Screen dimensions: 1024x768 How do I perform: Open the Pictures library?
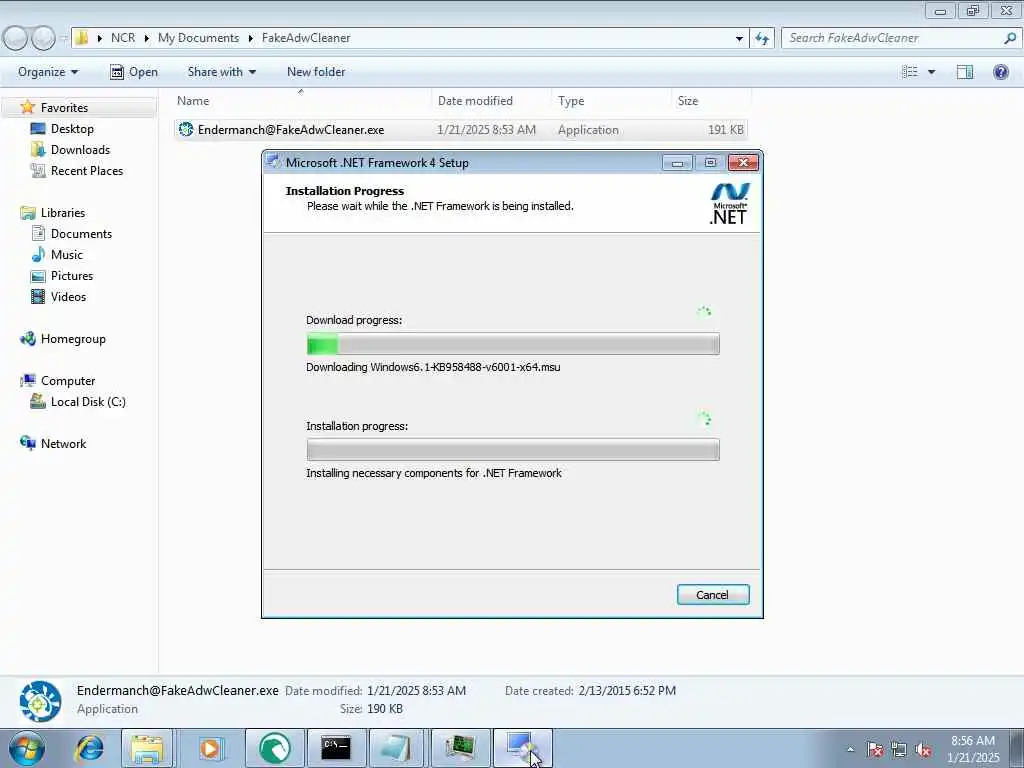pos(72,276)
